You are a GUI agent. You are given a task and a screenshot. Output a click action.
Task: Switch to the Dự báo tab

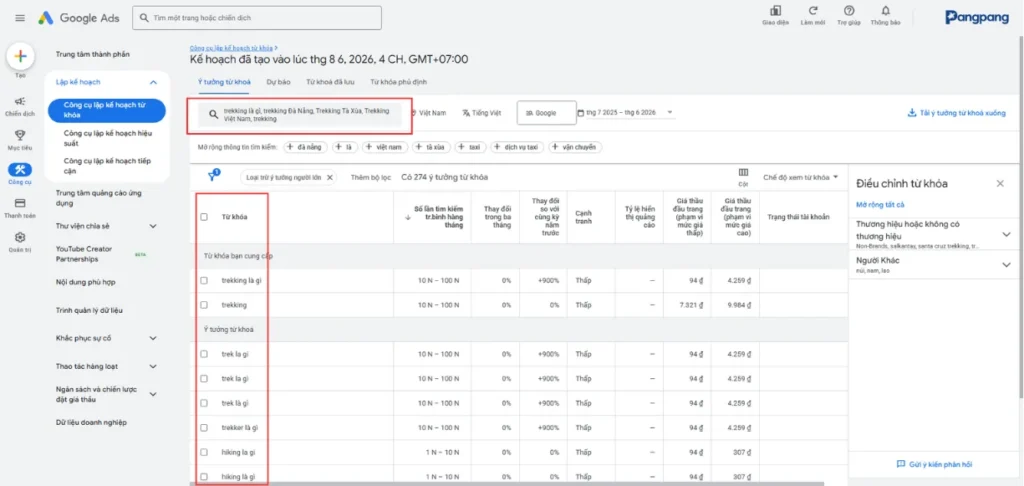278,82
